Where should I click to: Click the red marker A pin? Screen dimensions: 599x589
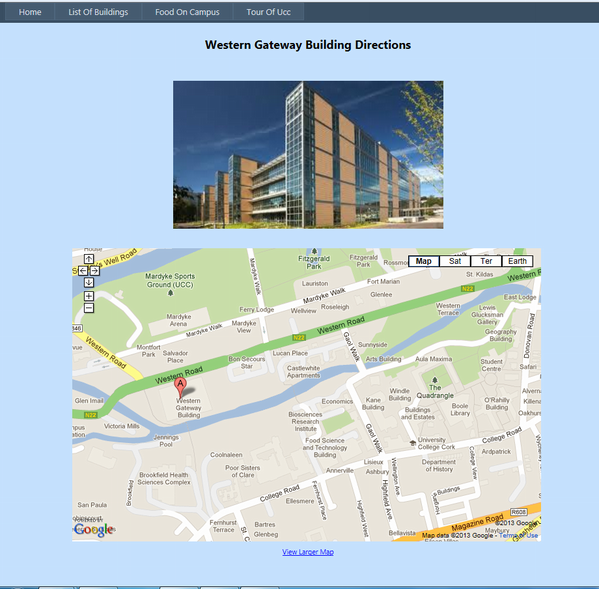pos(180,387)
